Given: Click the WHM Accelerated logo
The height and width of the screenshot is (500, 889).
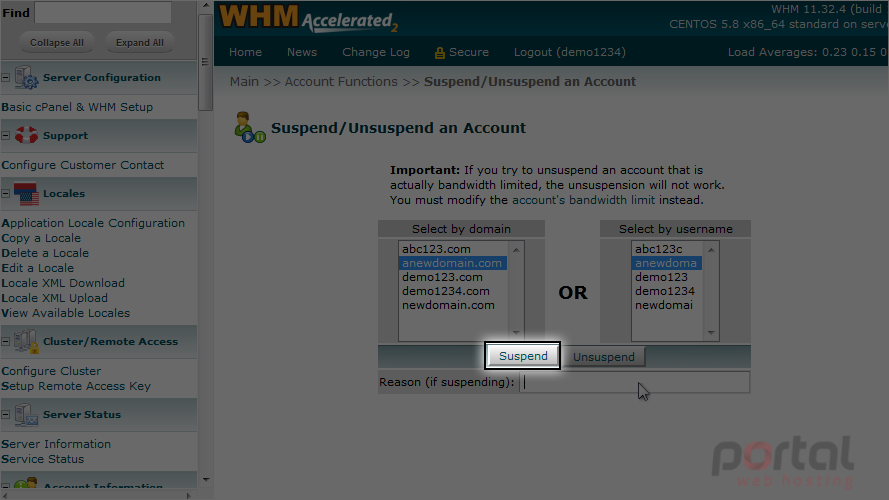Looking at the screenshot, I should click(308, 18).
